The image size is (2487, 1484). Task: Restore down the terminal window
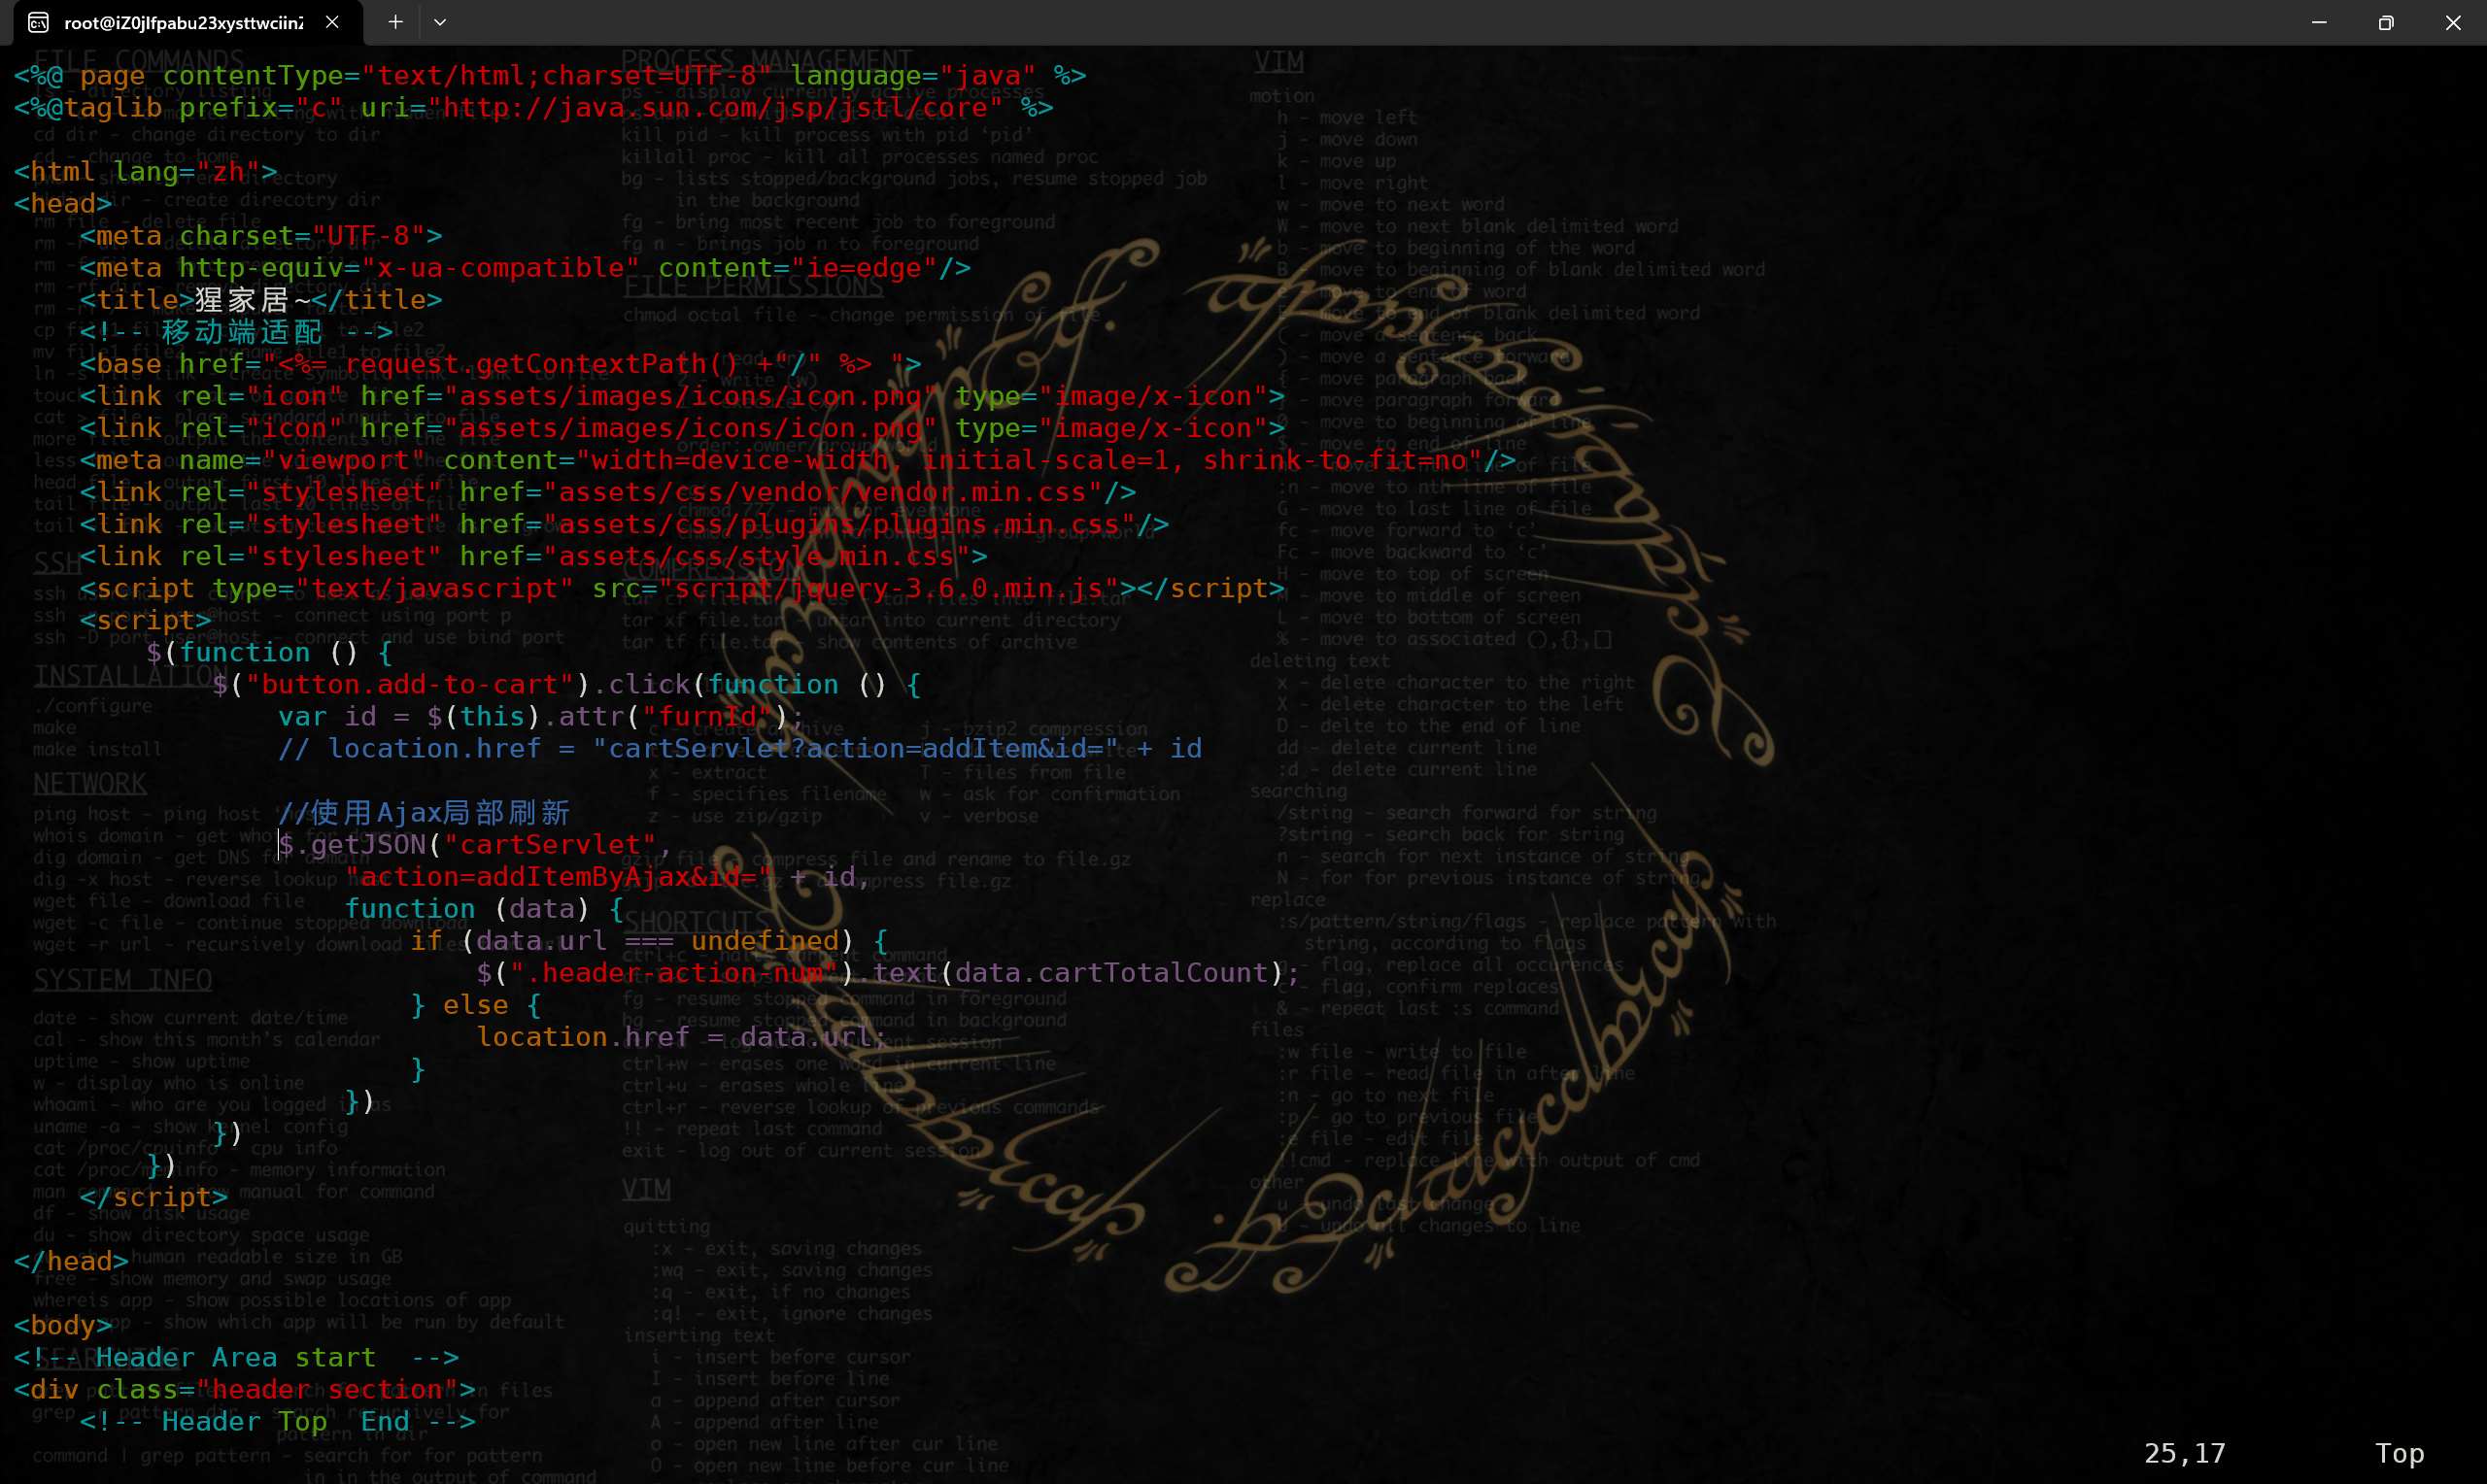pyautogui.click(x=2386, y=22)
